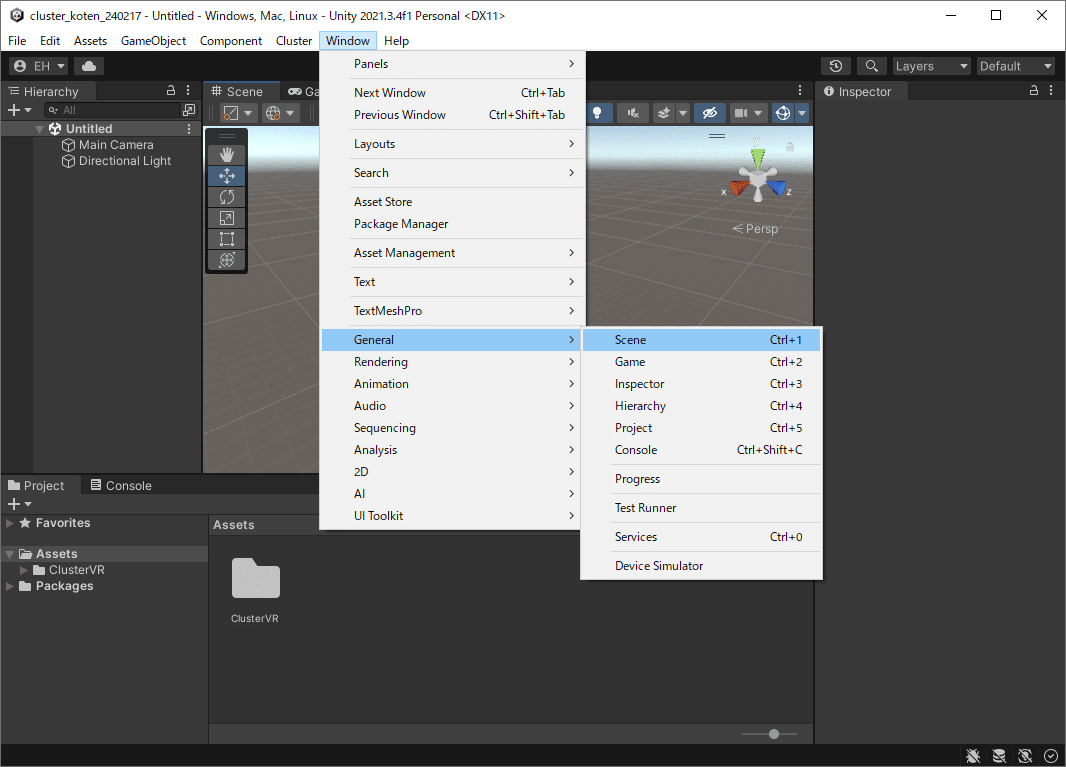The image size is (1066, 767).
Task: Click the scene grid globe icon
Action: pyautogui.click(x=273, y=113)
